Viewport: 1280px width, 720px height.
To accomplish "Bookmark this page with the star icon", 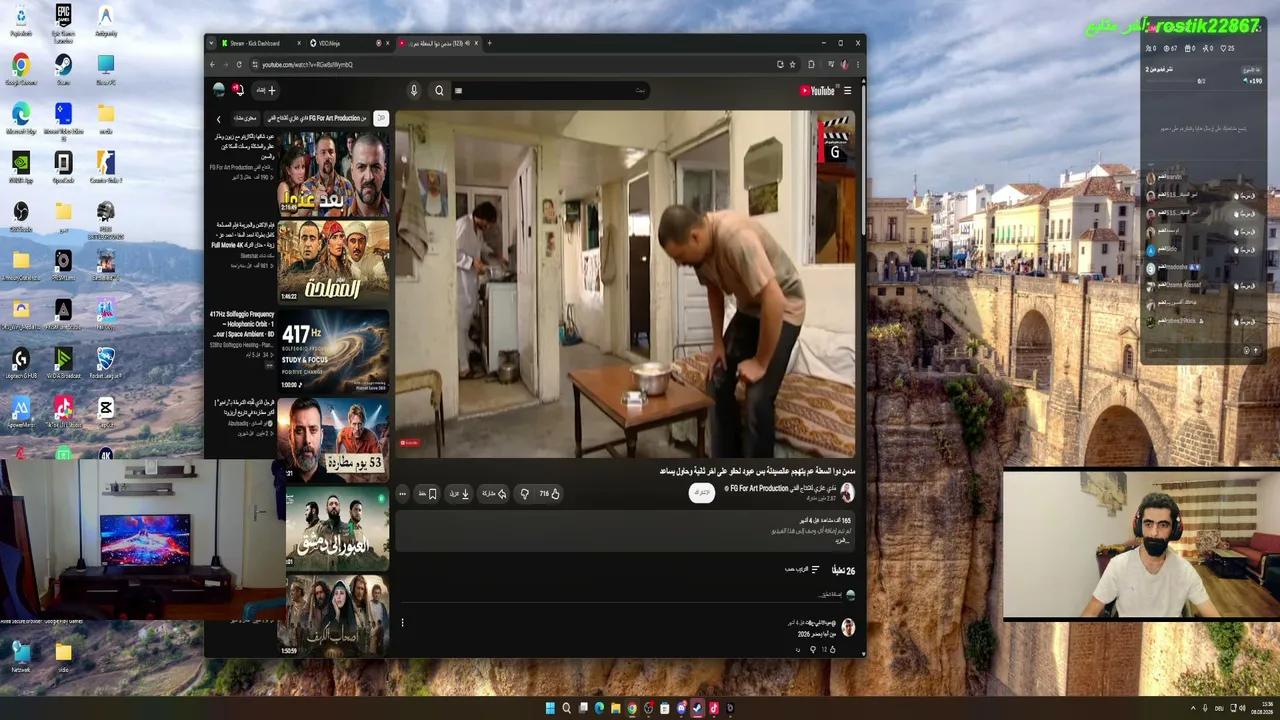I will pos(793,65).
